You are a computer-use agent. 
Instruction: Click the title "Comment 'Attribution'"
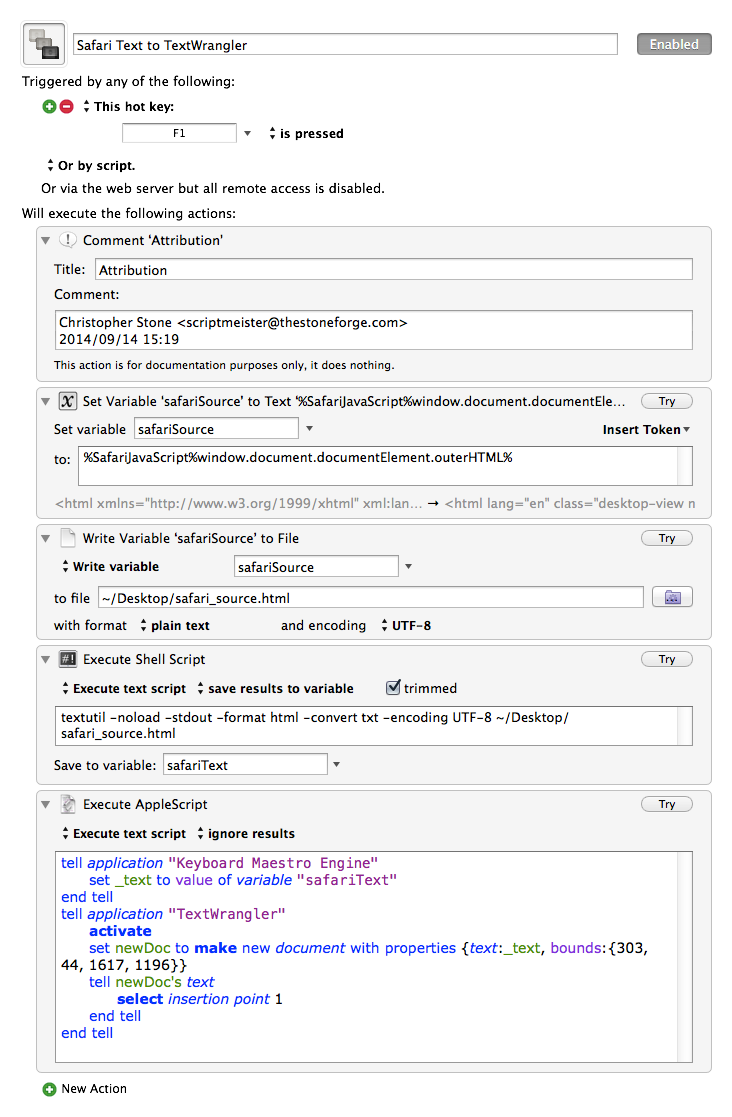pos(153,240)
